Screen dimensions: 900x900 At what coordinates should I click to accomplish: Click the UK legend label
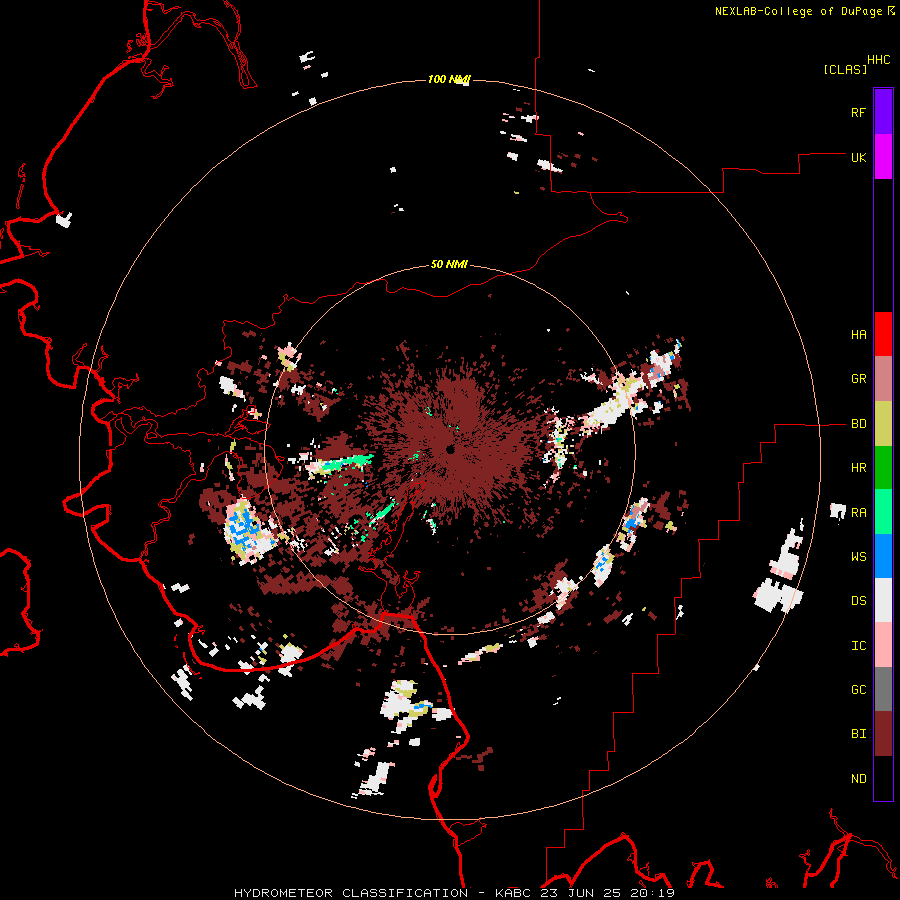pos(858,157)
